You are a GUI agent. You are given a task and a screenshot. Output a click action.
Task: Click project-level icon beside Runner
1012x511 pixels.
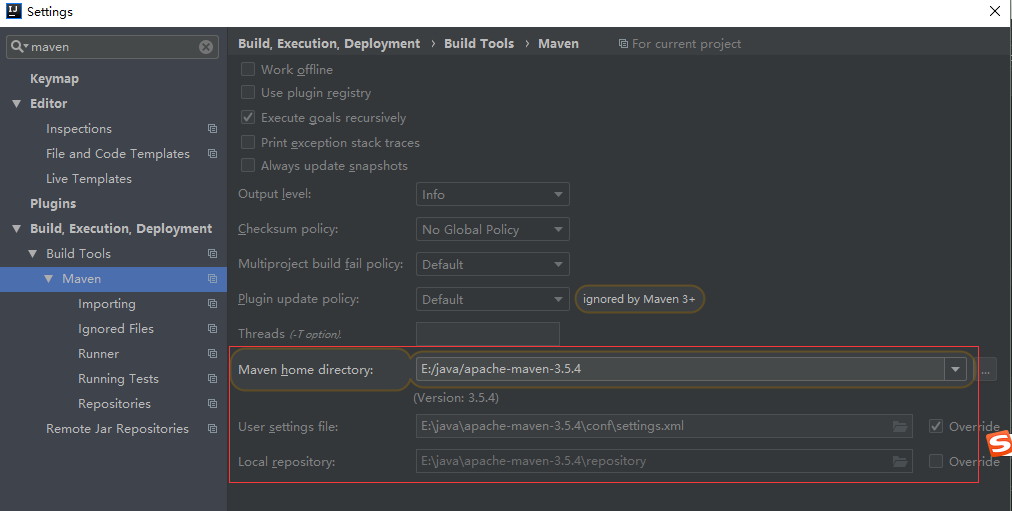point(212,354)
